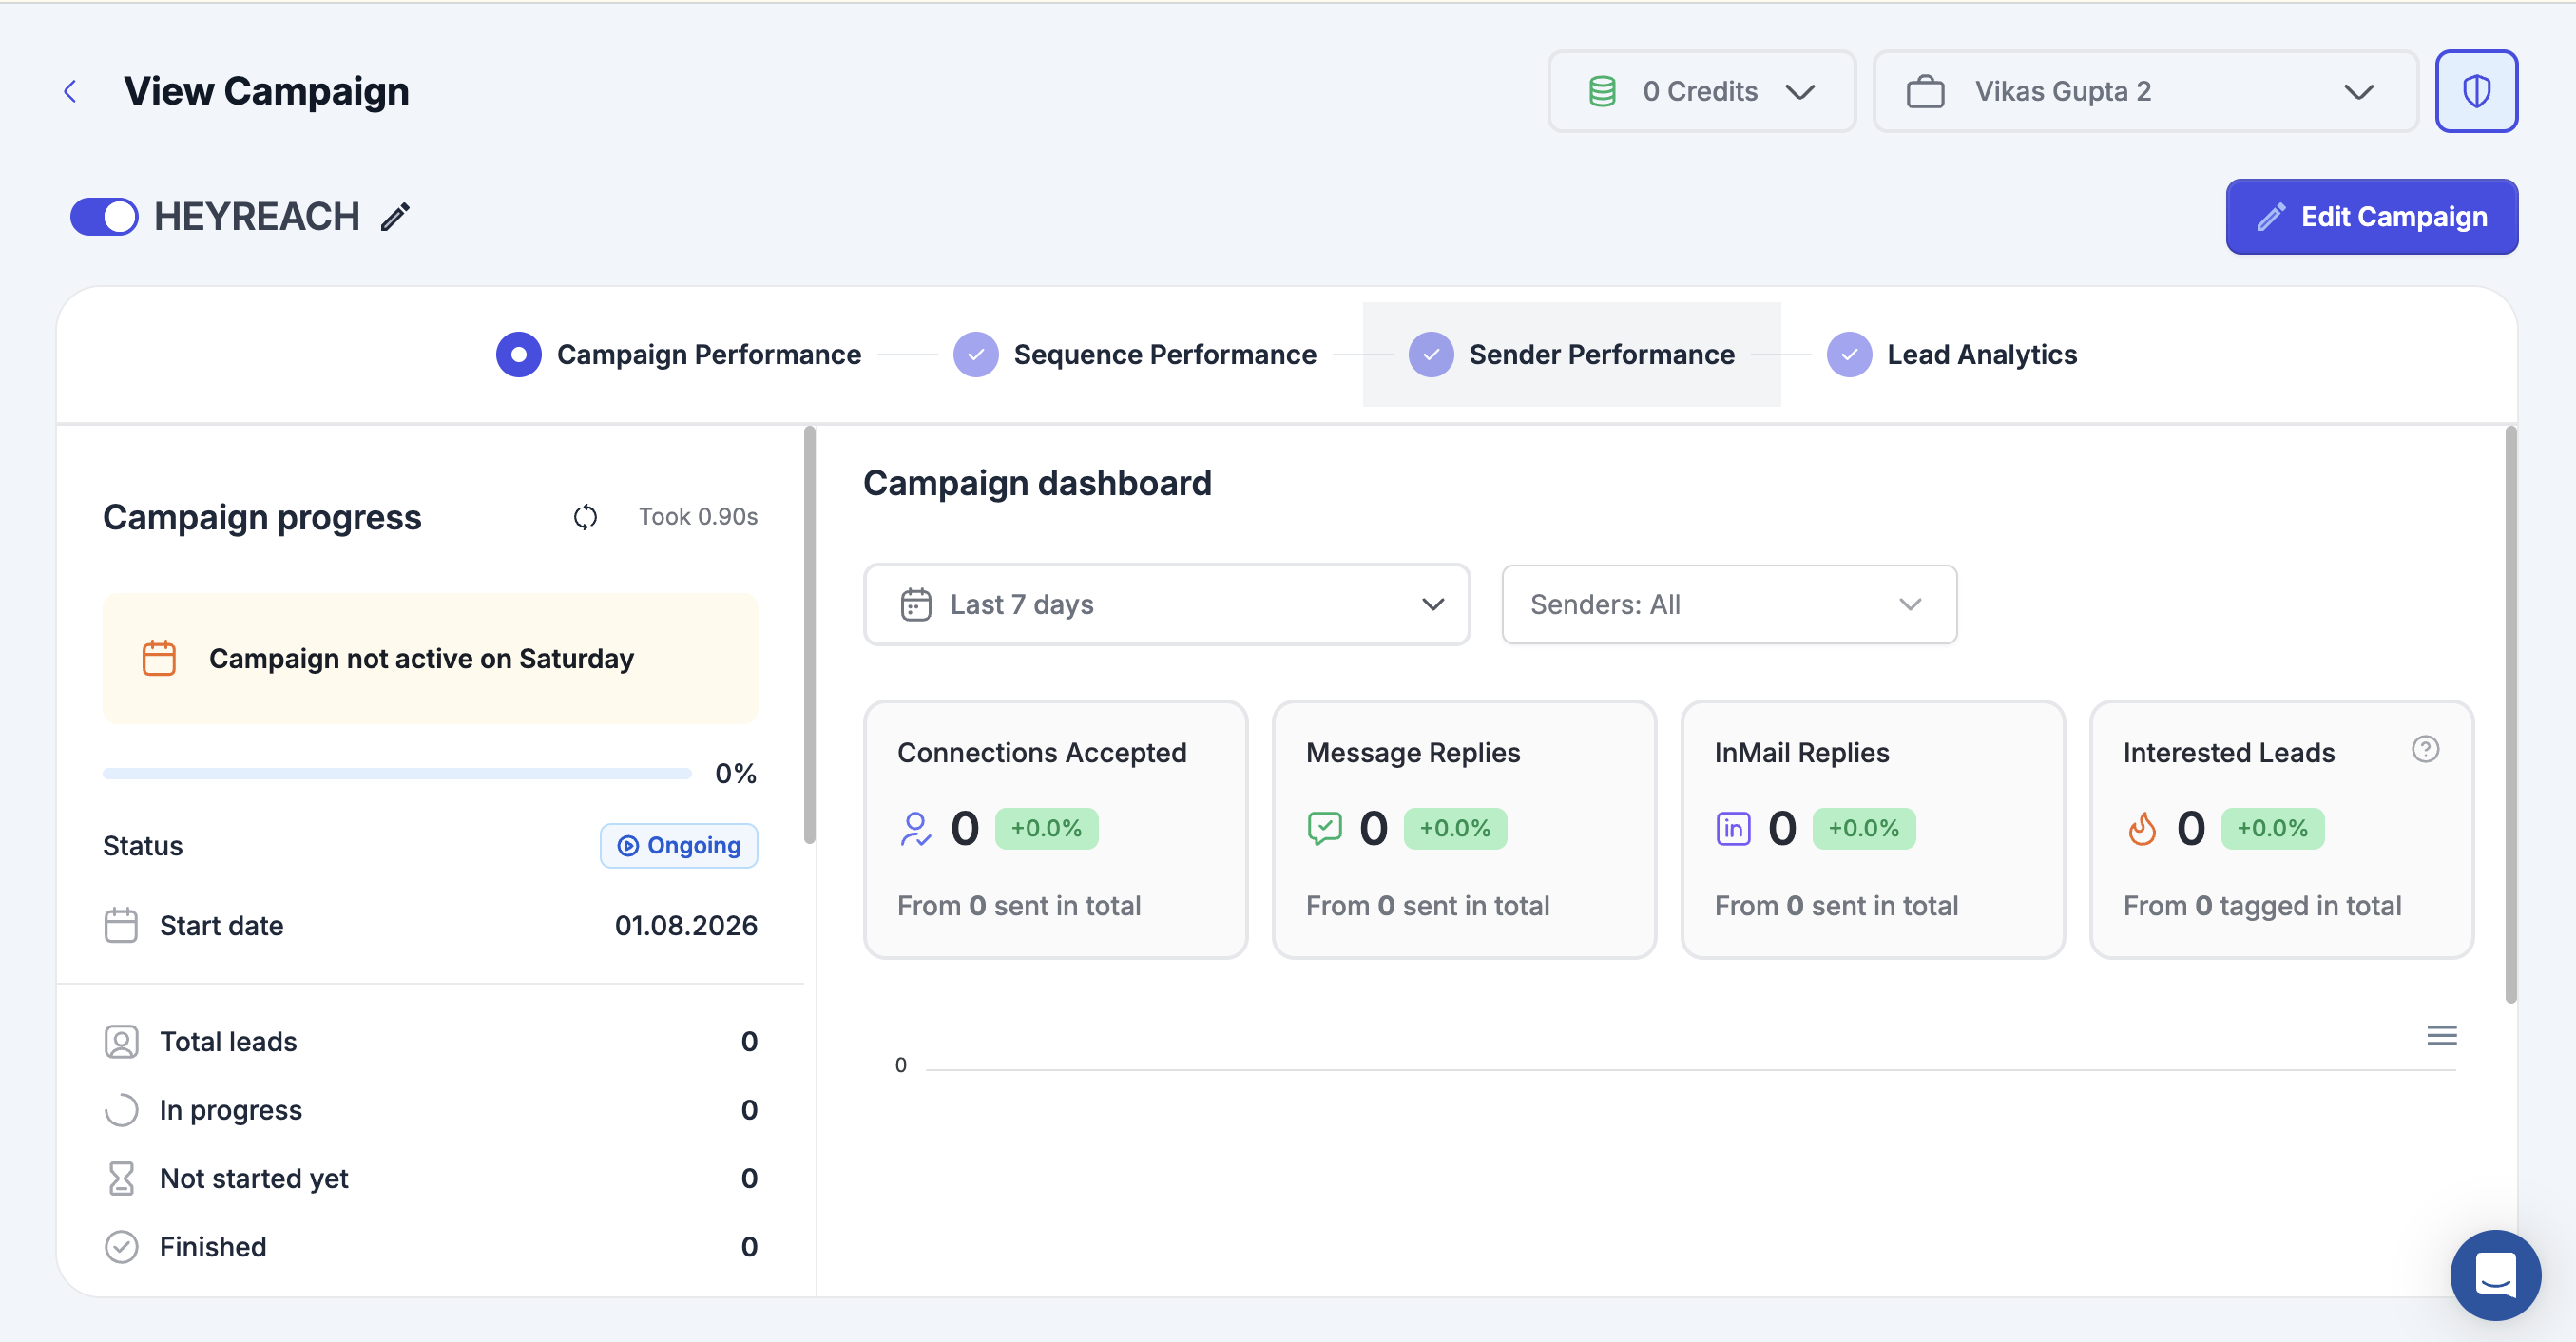Click the Campaign not active on Saturday notice

pos(430,659)
